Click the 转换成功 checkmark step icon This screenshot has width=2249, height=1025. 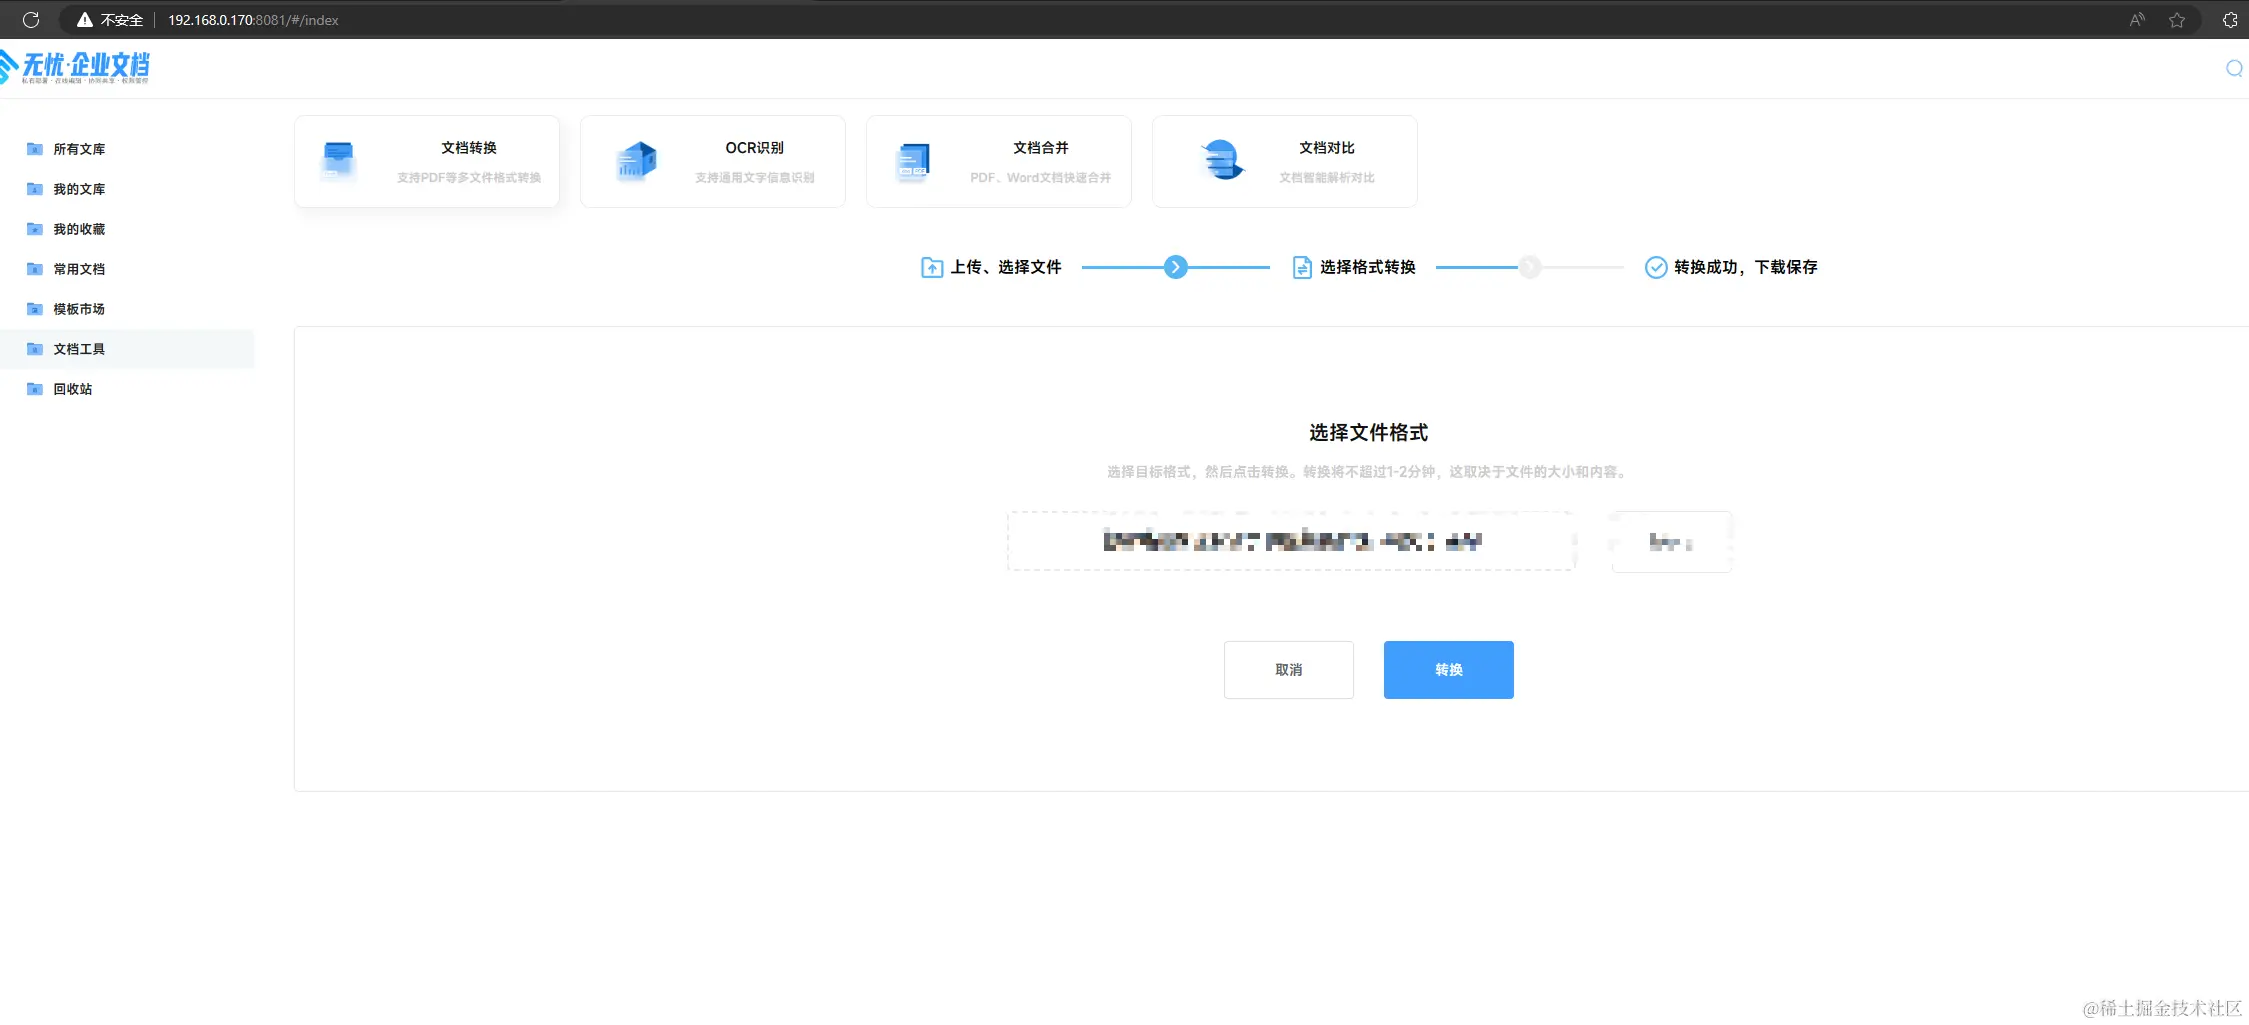pos(1653,267)
